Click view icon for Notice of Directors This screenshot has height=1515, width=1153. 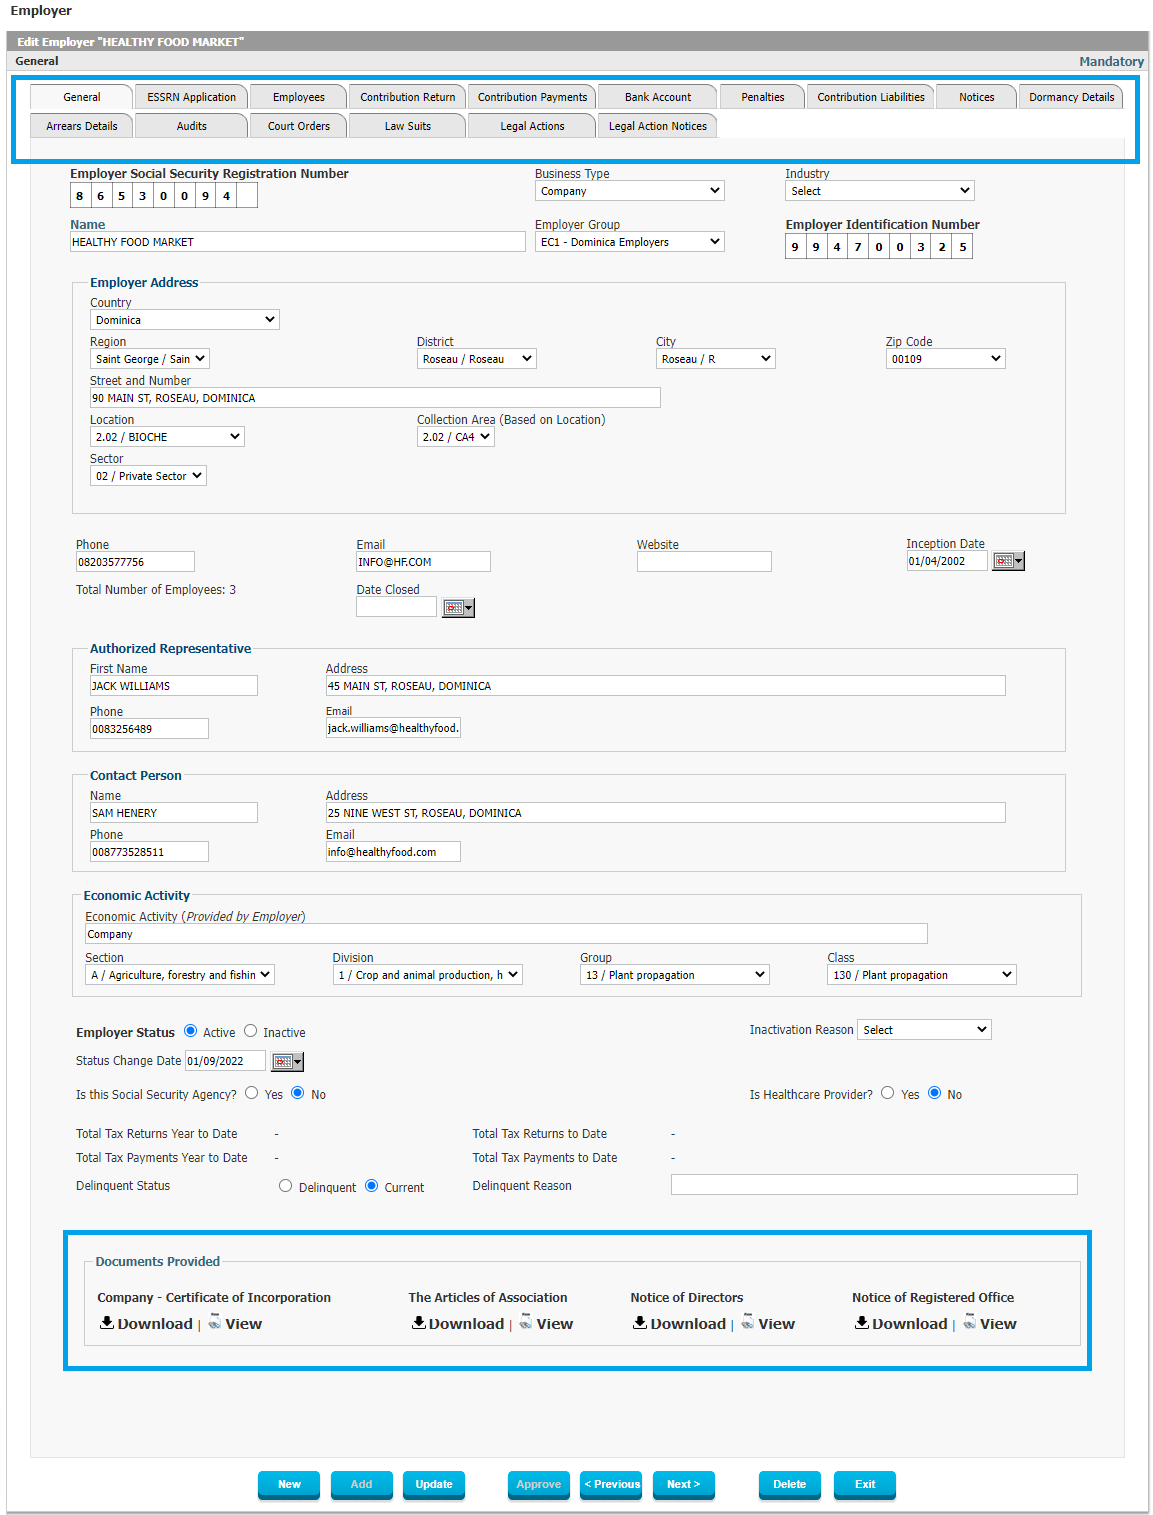748,1322
